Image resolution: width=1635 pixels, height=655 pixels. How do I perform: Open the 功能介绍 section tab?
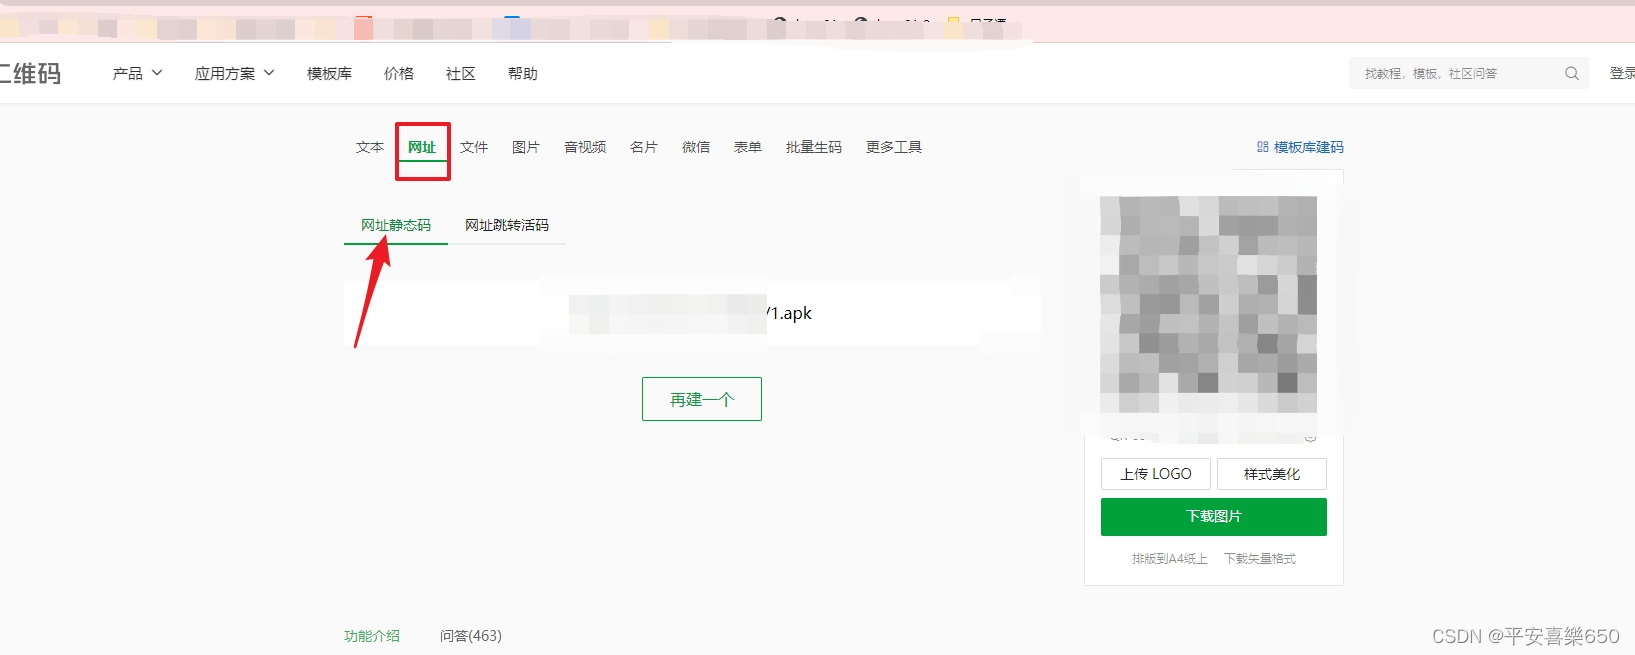[372, 636]
